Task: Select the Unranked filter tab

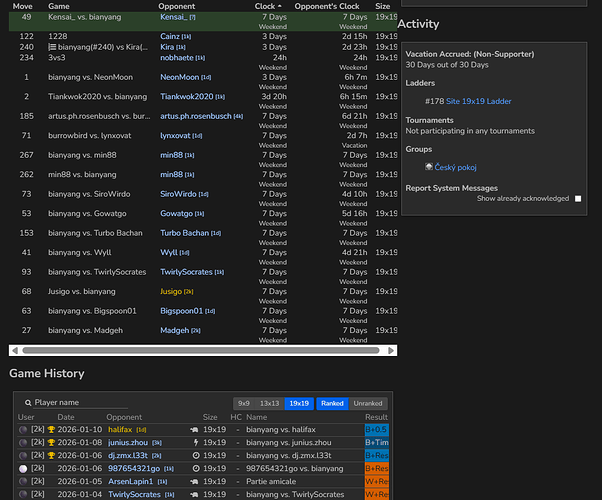Action: [368, 403]
